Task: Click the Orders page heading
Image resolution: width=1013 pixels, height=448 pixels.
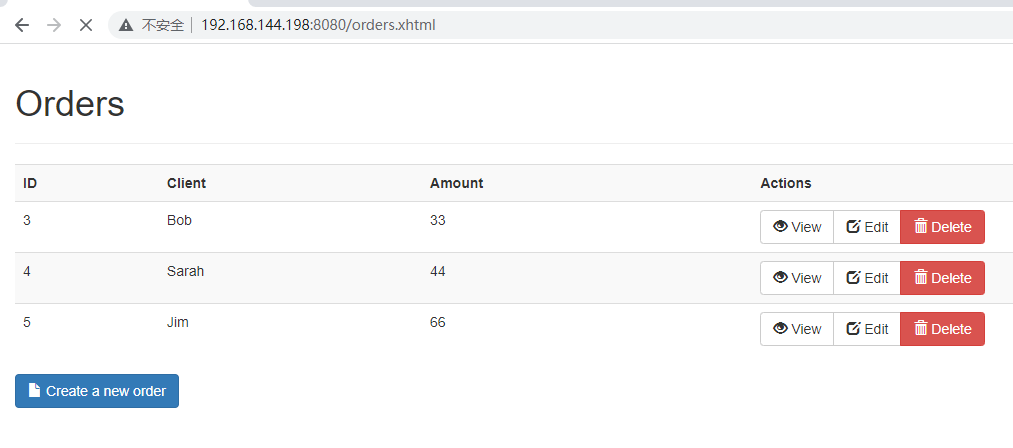Action: point(70,104)
